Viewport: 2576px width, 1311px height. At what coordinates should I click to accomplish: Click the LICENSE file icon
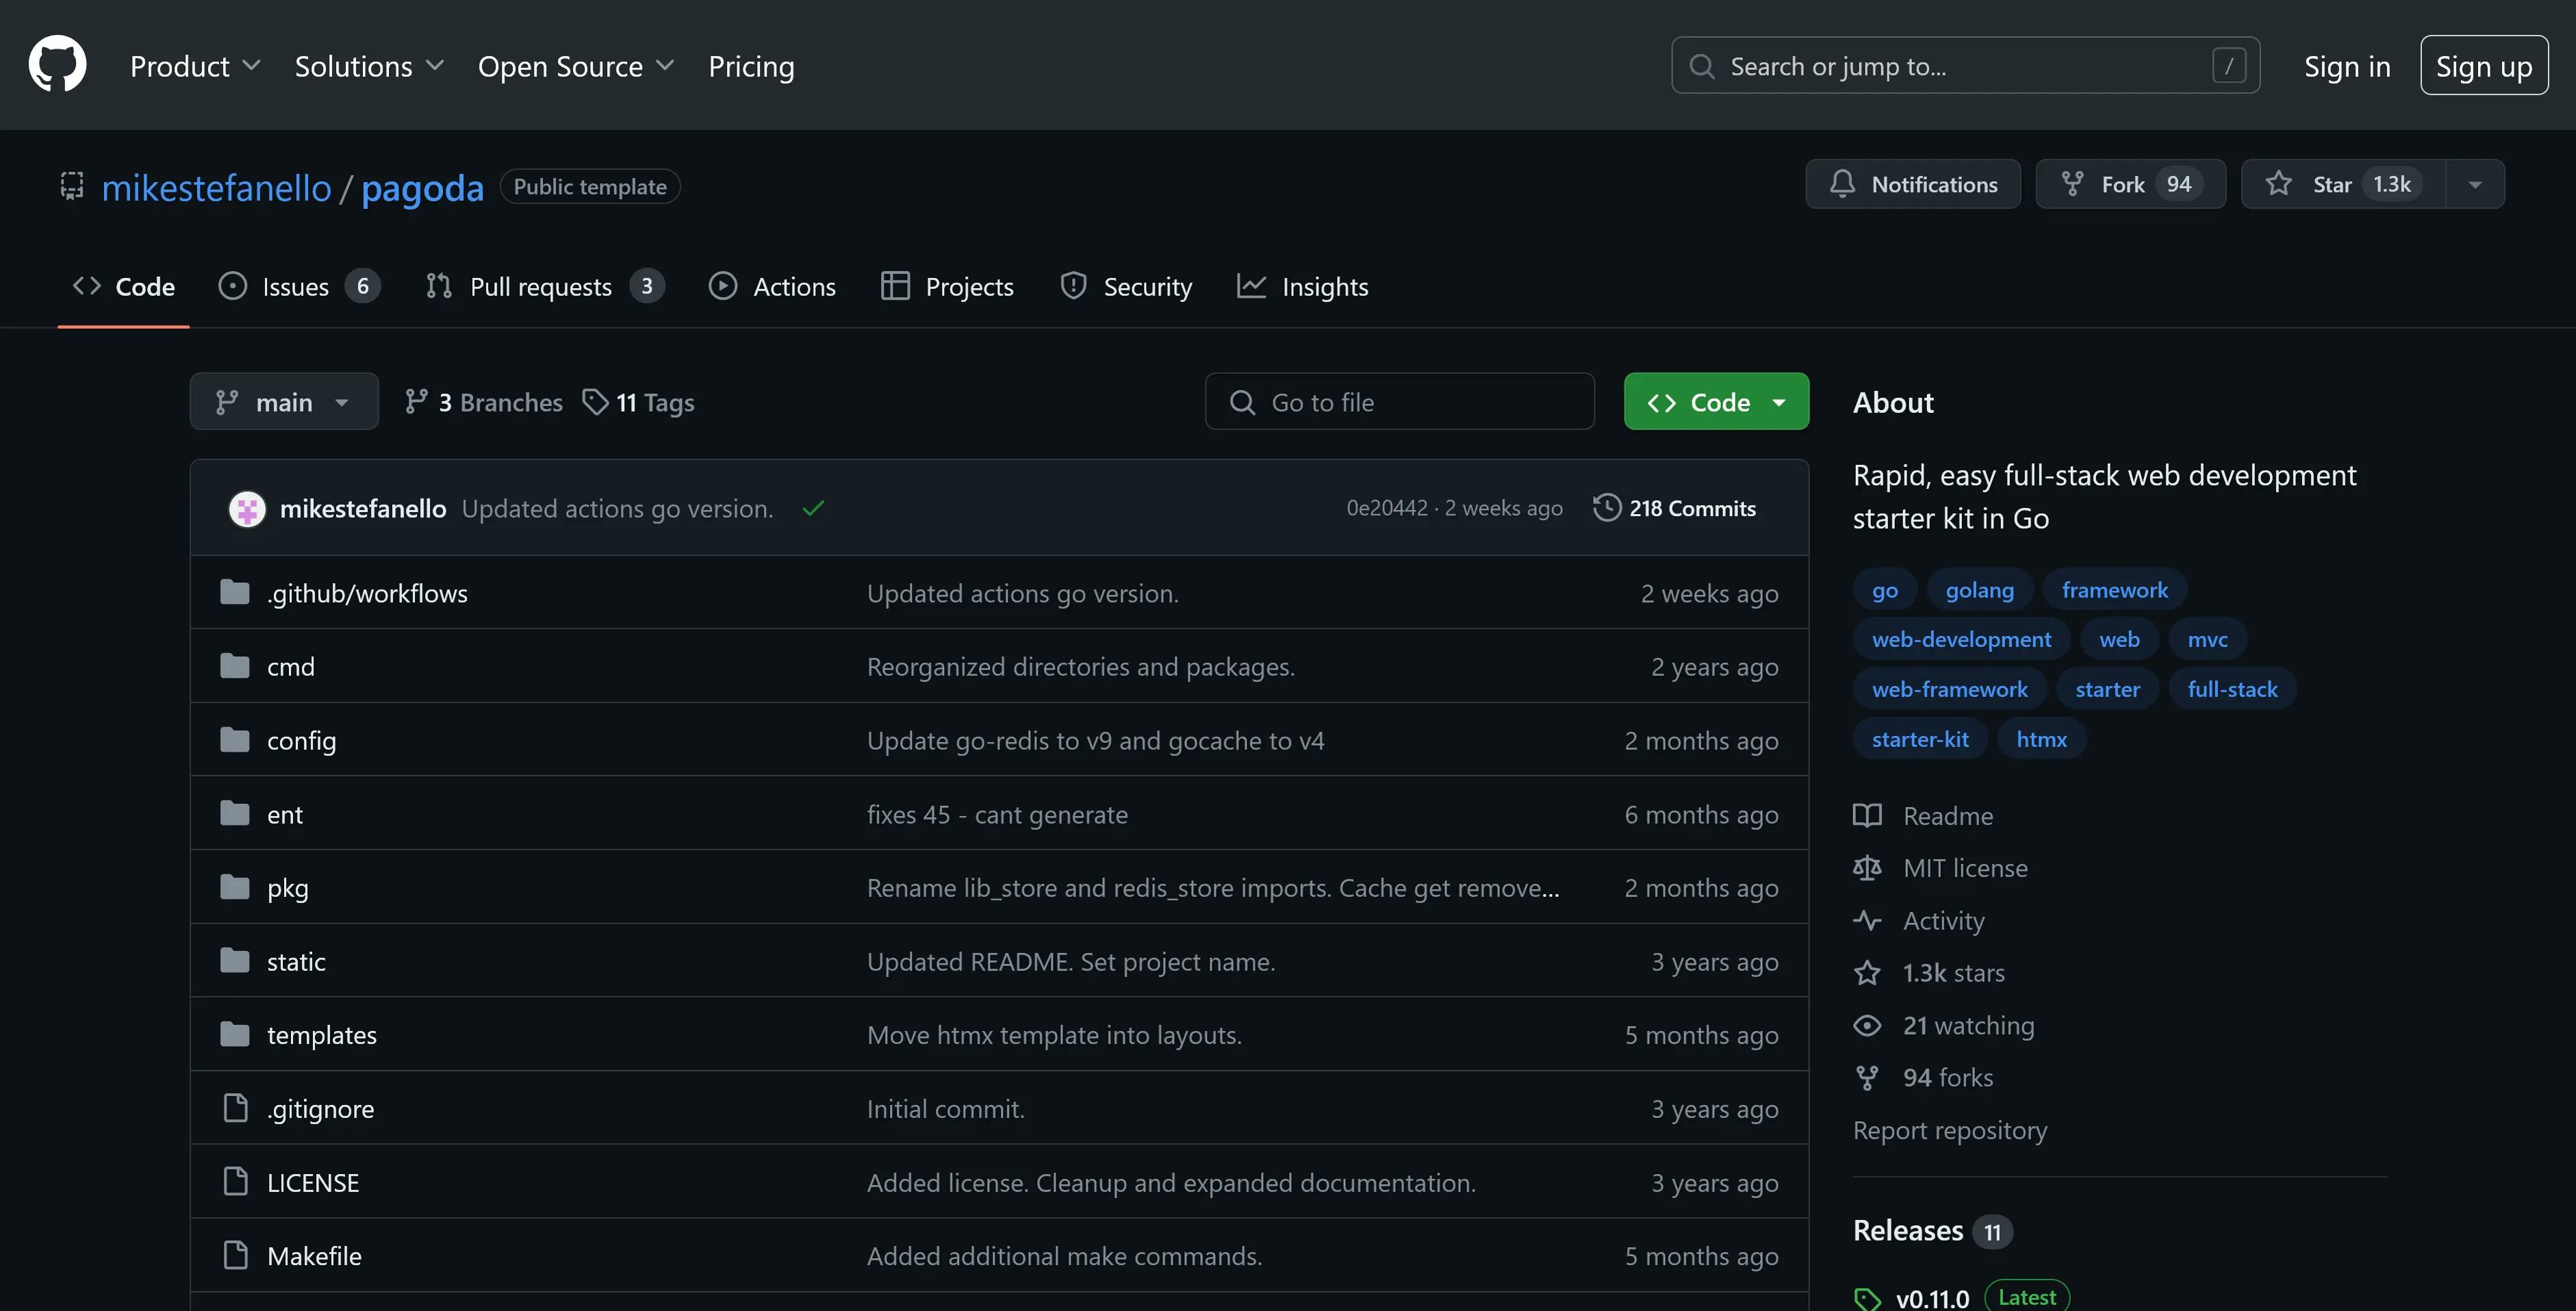(x=236, y=1182)
